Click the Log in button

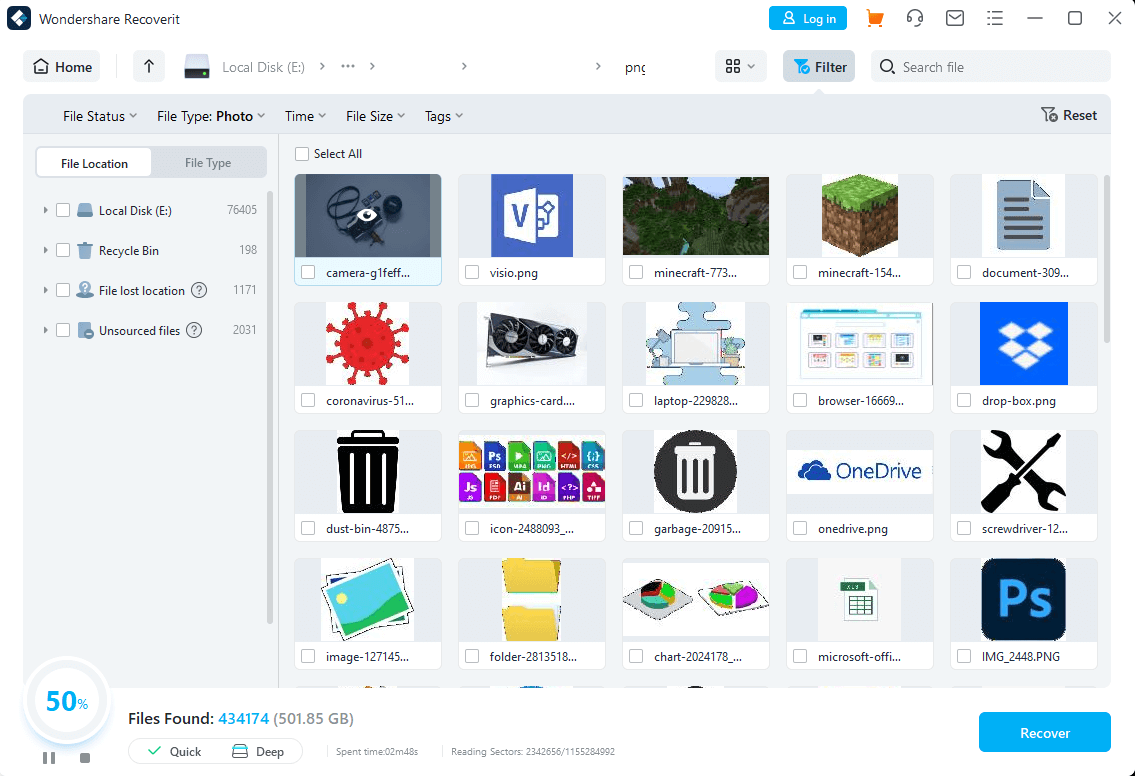pyautogui.click(x=808, y=18)
